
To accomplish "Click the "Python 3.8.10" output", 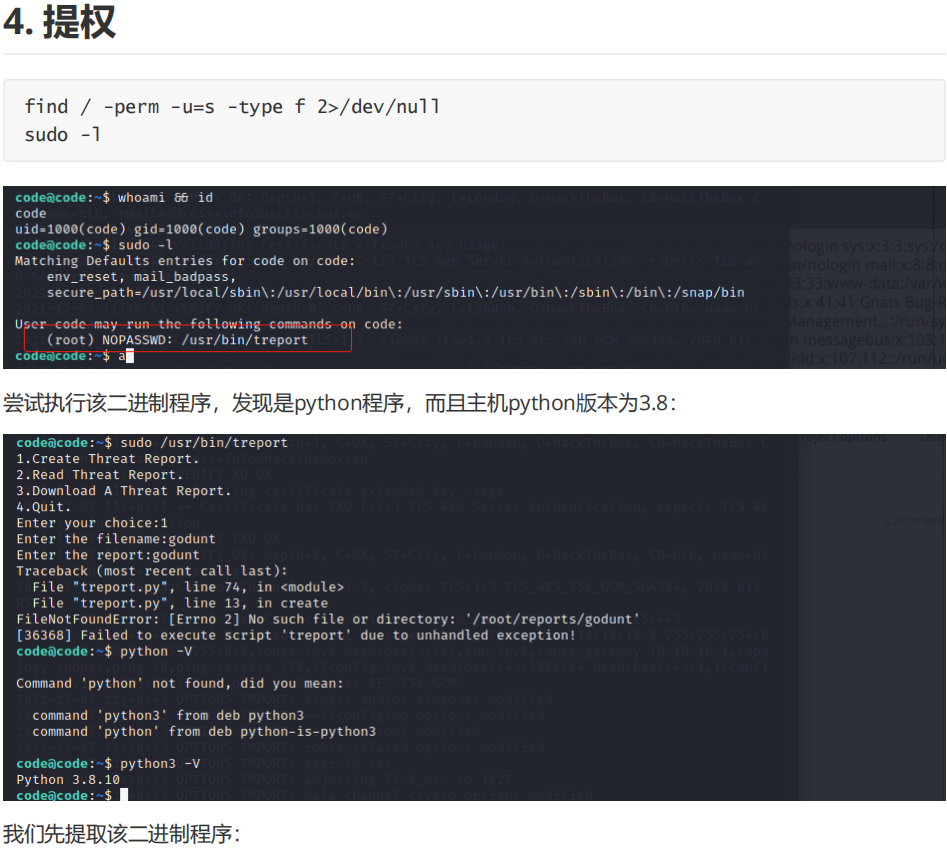I will [68, 779].
